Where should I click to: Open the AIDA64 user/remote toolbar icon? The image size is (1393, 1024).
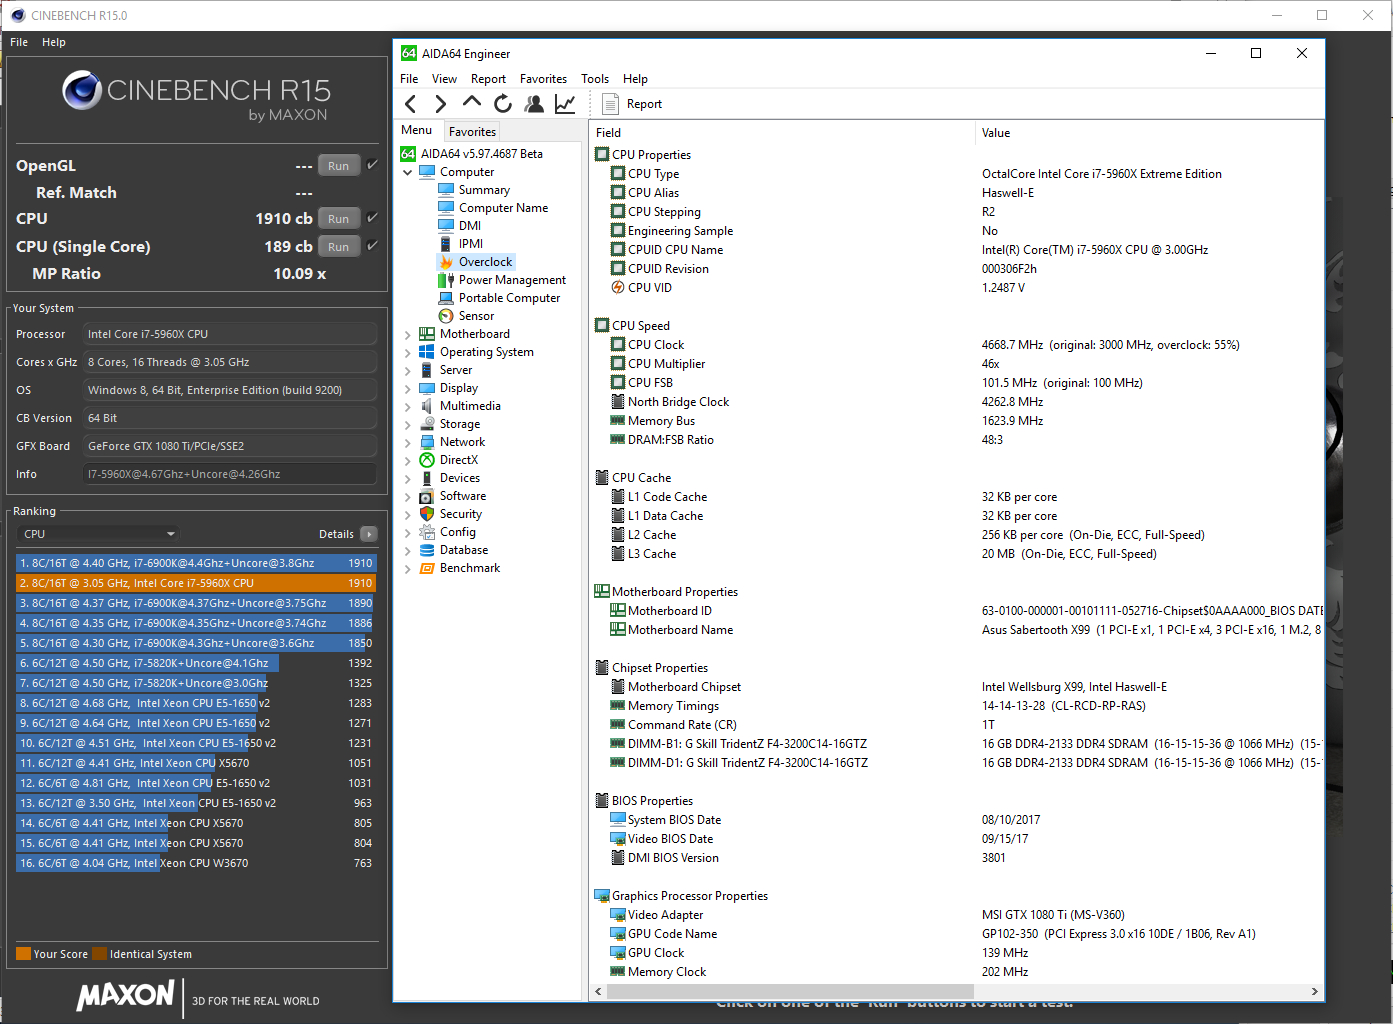534,104
